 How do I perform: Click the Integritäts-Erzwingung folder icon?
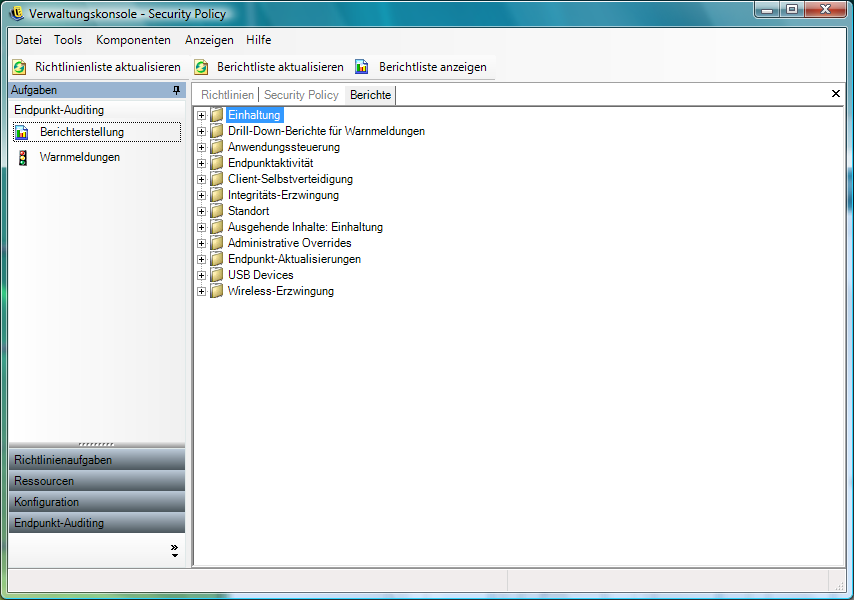[x=217, y=195]
